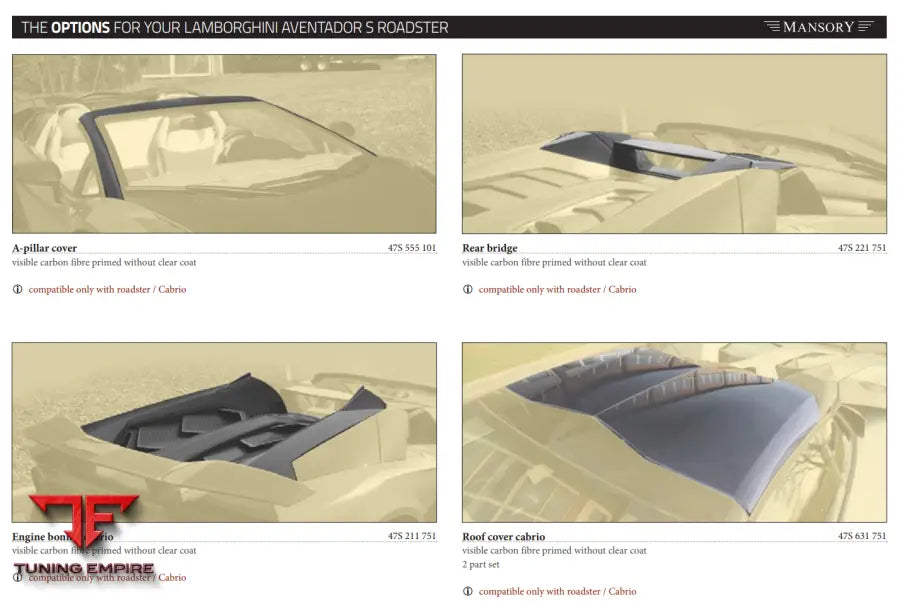This screenshot has height=604, width=900.
Task: Click the carbon fibre description under Roof cover cabrio
Action: (554, 551)
